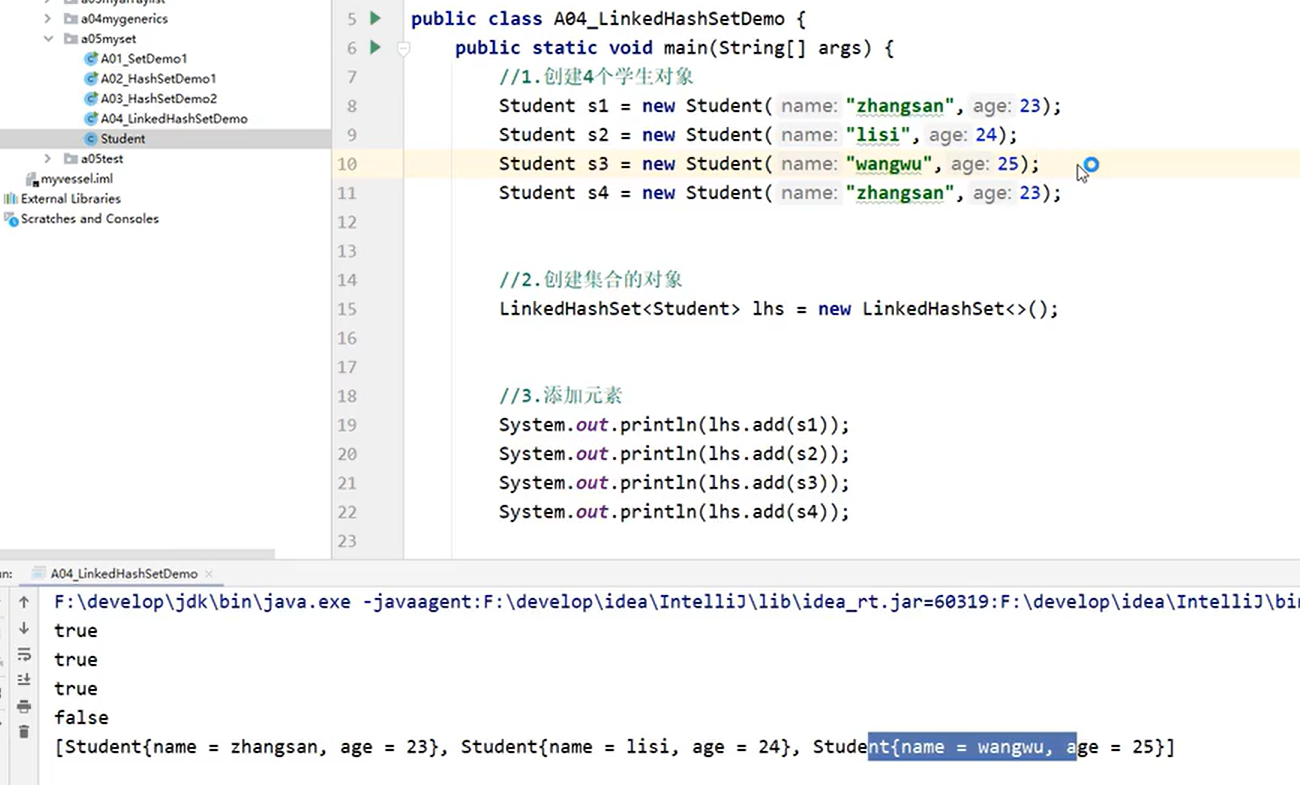Click the class icon beside A02_HashSetDemo1
The image size is (1300, 785).
point(91,79)
